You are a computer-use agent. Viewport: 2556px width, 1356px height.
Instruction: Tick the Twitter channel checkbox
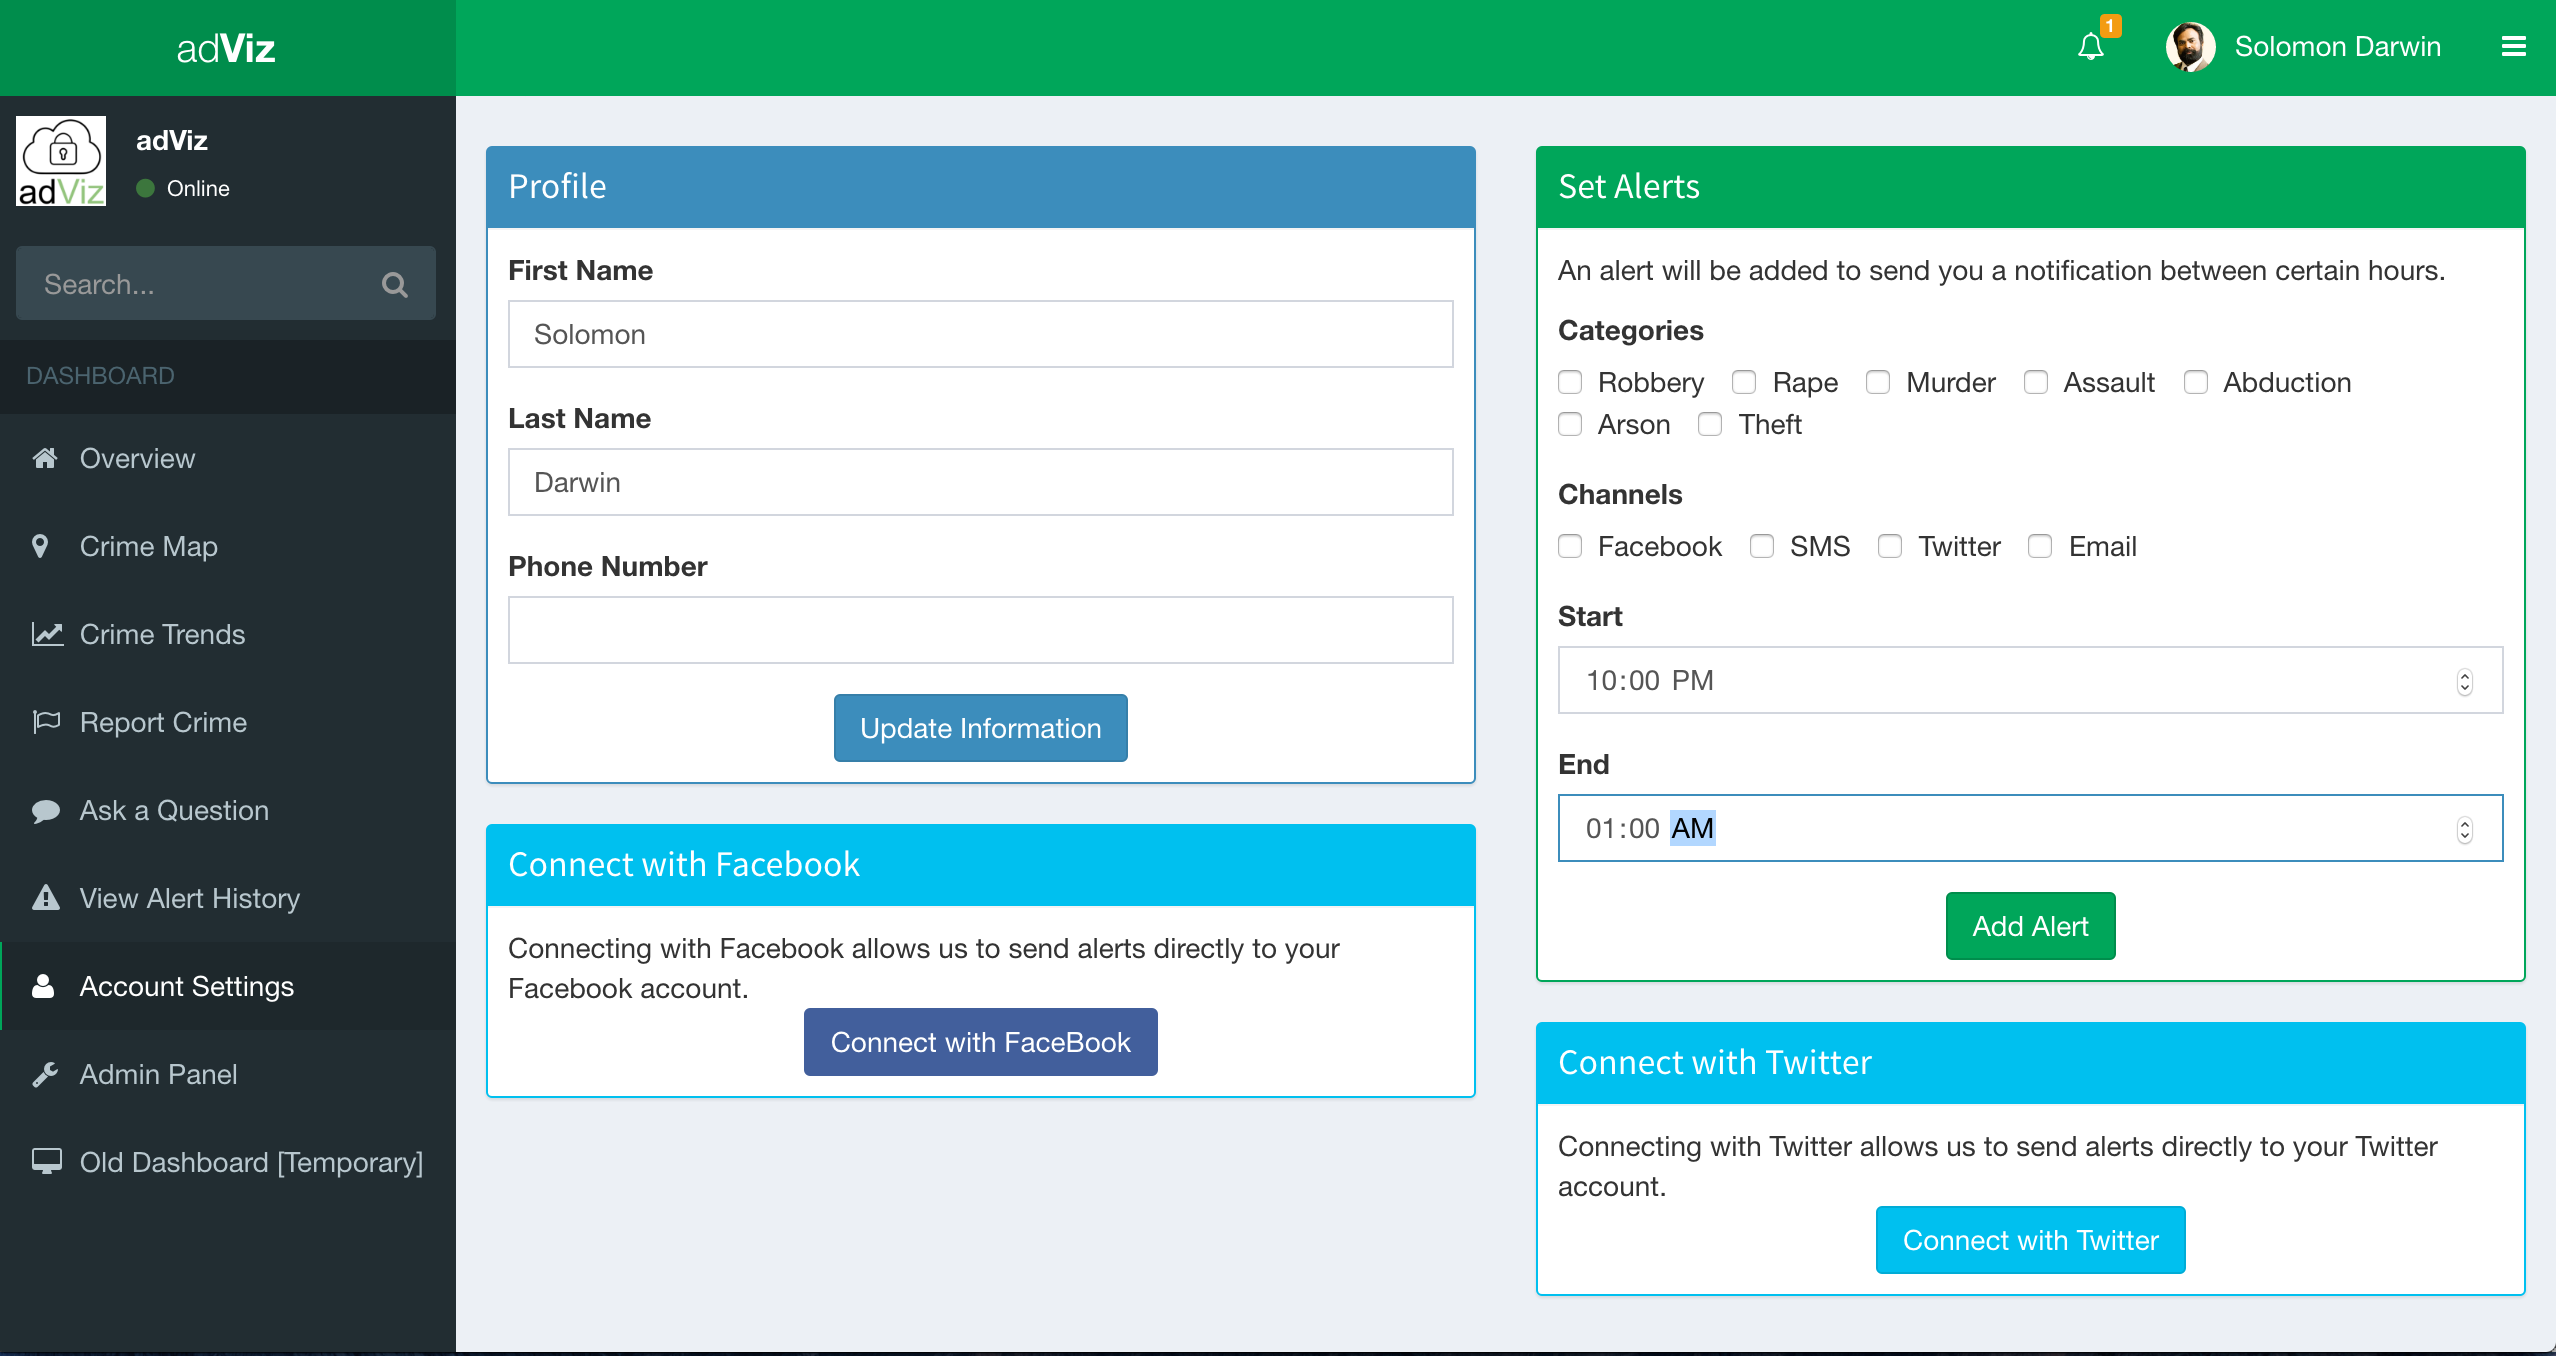tap(1890, 546)
